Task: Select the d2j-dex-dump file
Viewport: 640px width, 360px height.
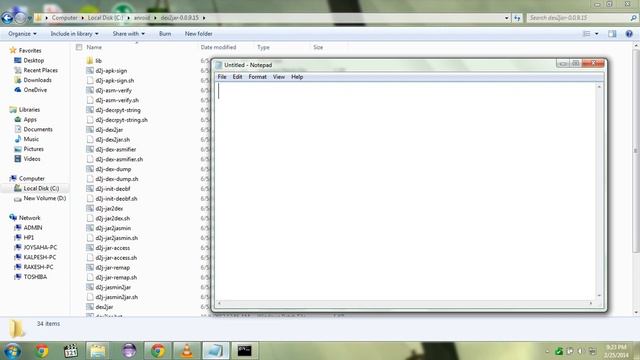Action: tap(113, 169)
